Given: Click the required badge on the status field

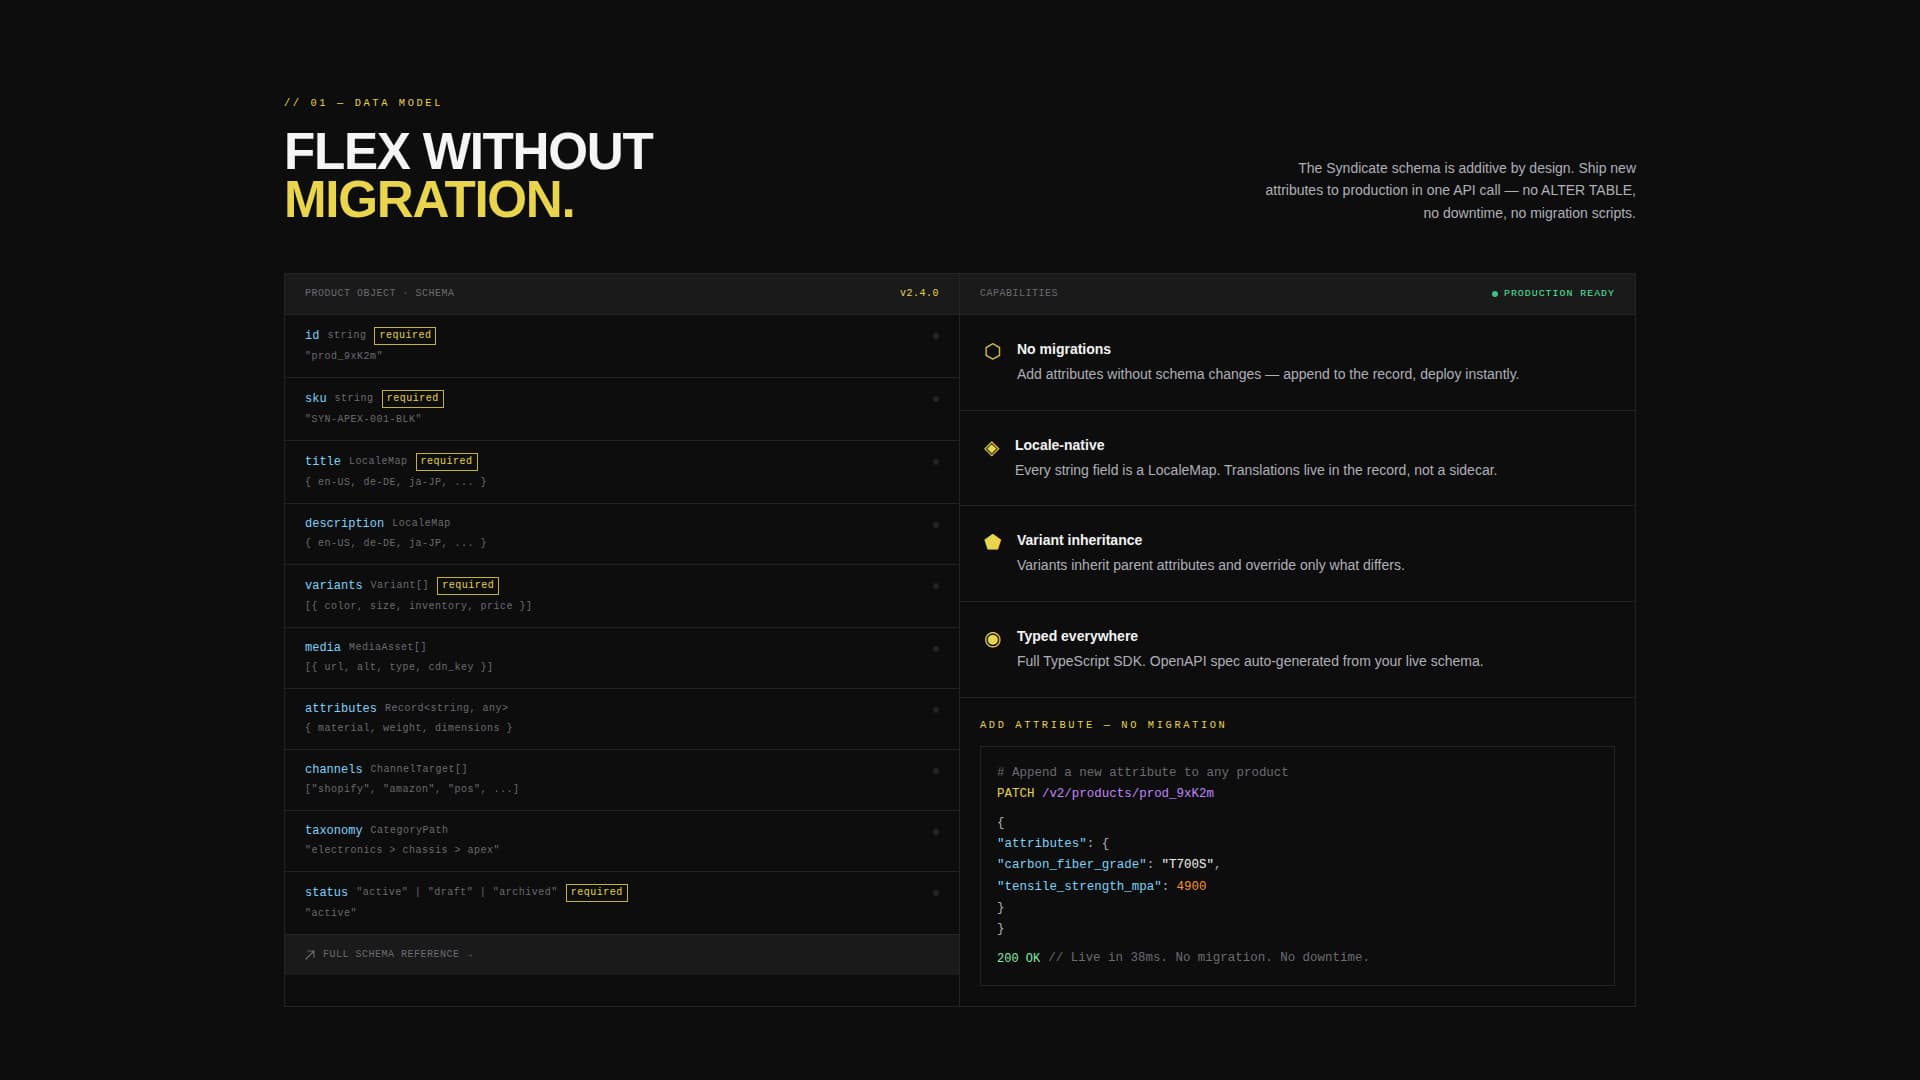Looking at the screenshot, I should [597, 892].
